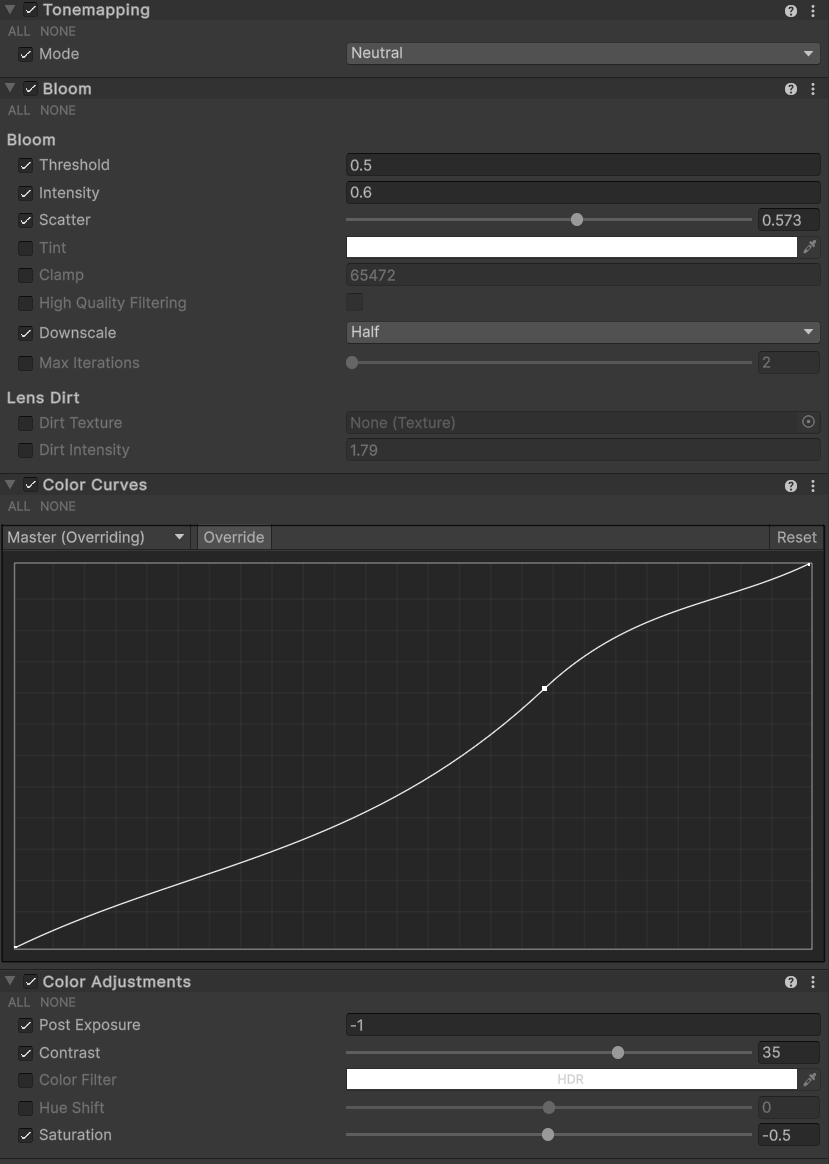
Task: Uncheck the Threshold override checkbox
Action: 25,165
